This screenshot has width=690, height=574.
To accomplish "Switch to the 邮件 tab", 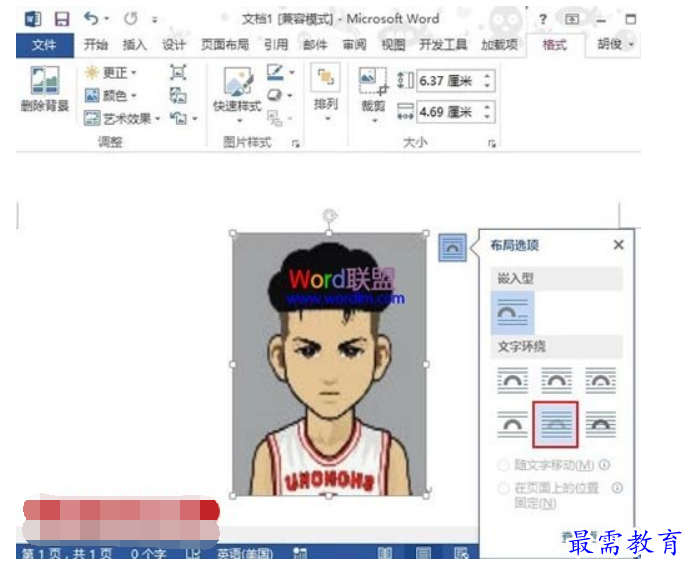I will coord(315,44).
